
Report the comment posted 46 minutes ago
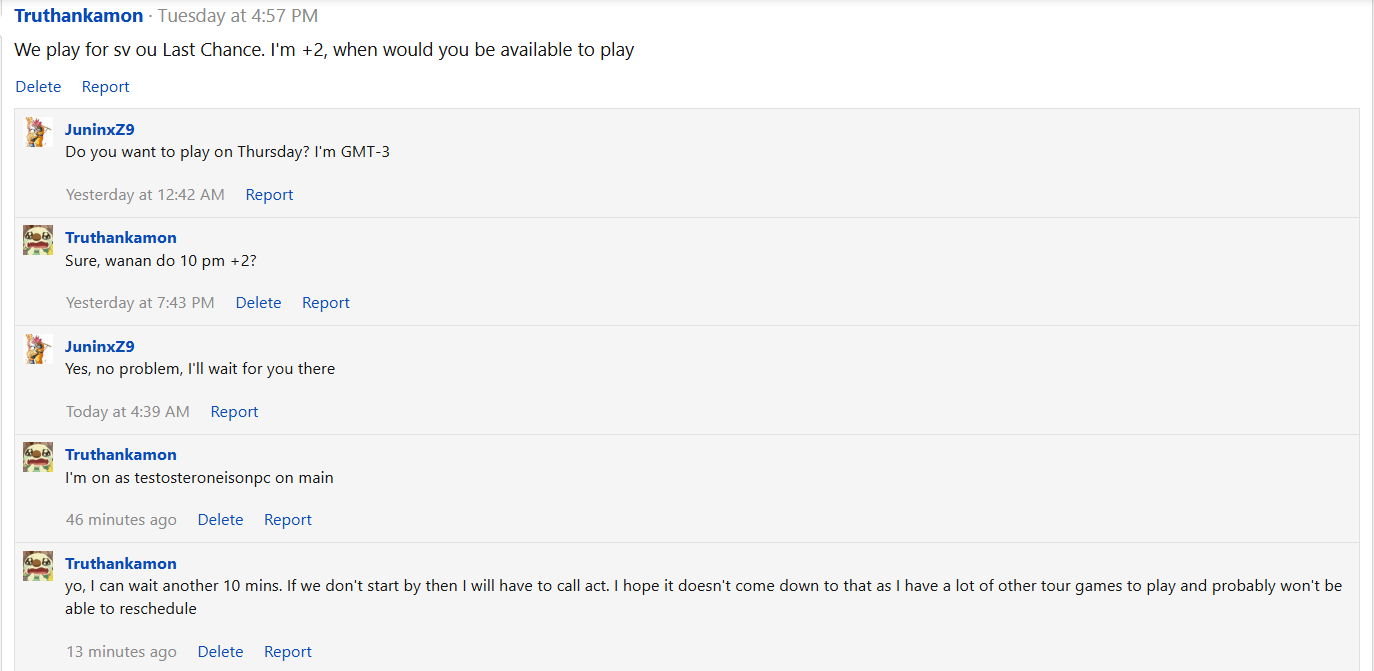tap(288, 520)
